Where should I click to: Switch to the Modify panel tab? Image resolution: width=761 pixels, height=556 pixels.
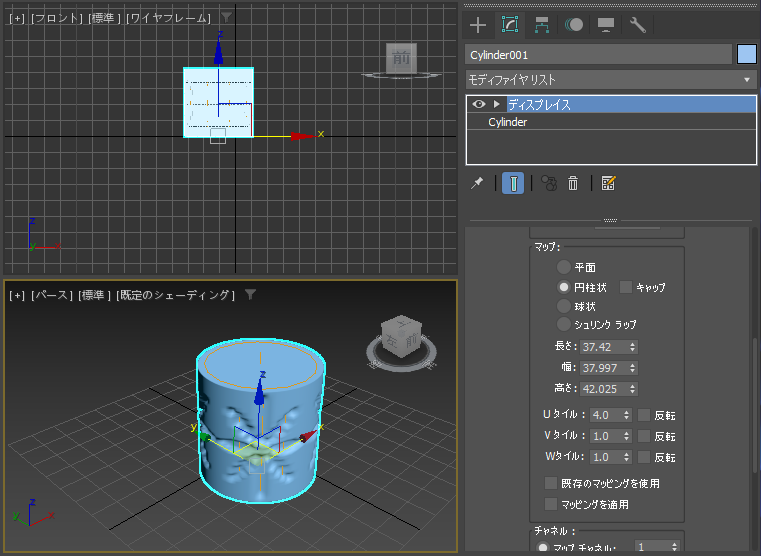tap(510, 25)
